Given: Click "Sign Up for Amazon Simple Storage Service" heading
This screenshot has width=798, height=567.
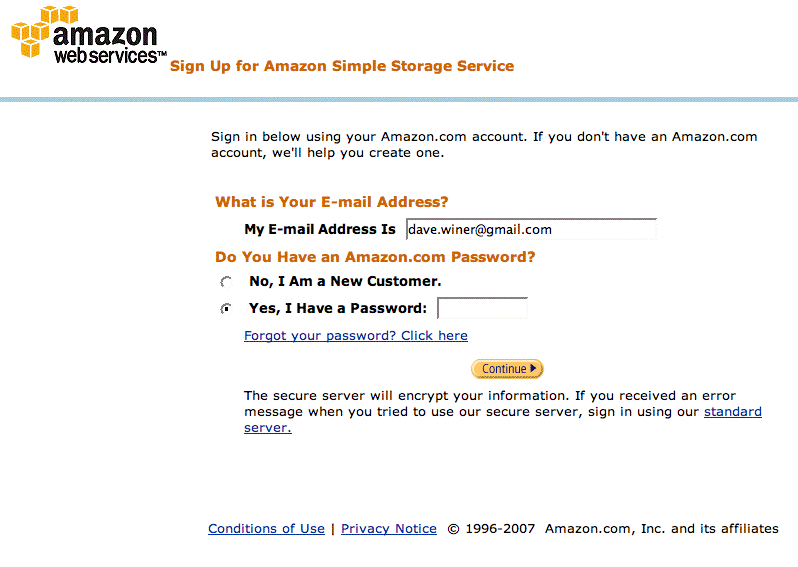Looking at the screenshot, I should pos(342,66).
